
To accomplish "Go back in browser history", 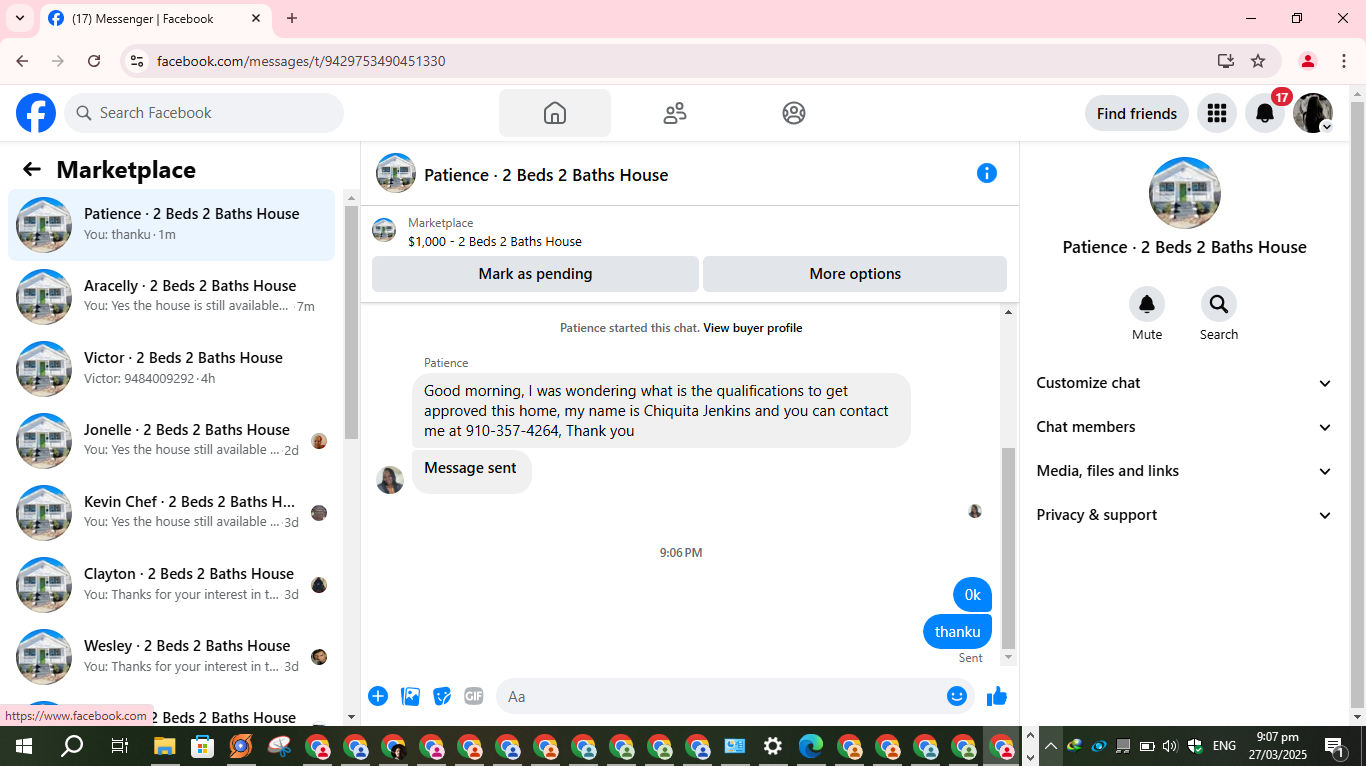I will (22, 61).
